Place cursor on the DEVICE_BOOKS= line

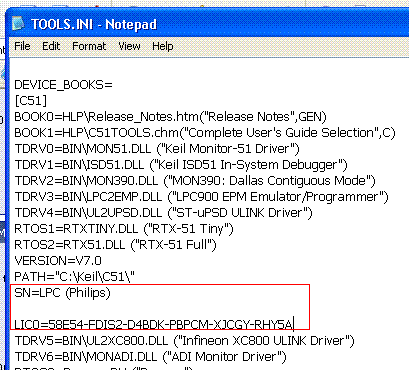[x=63, y=85]
